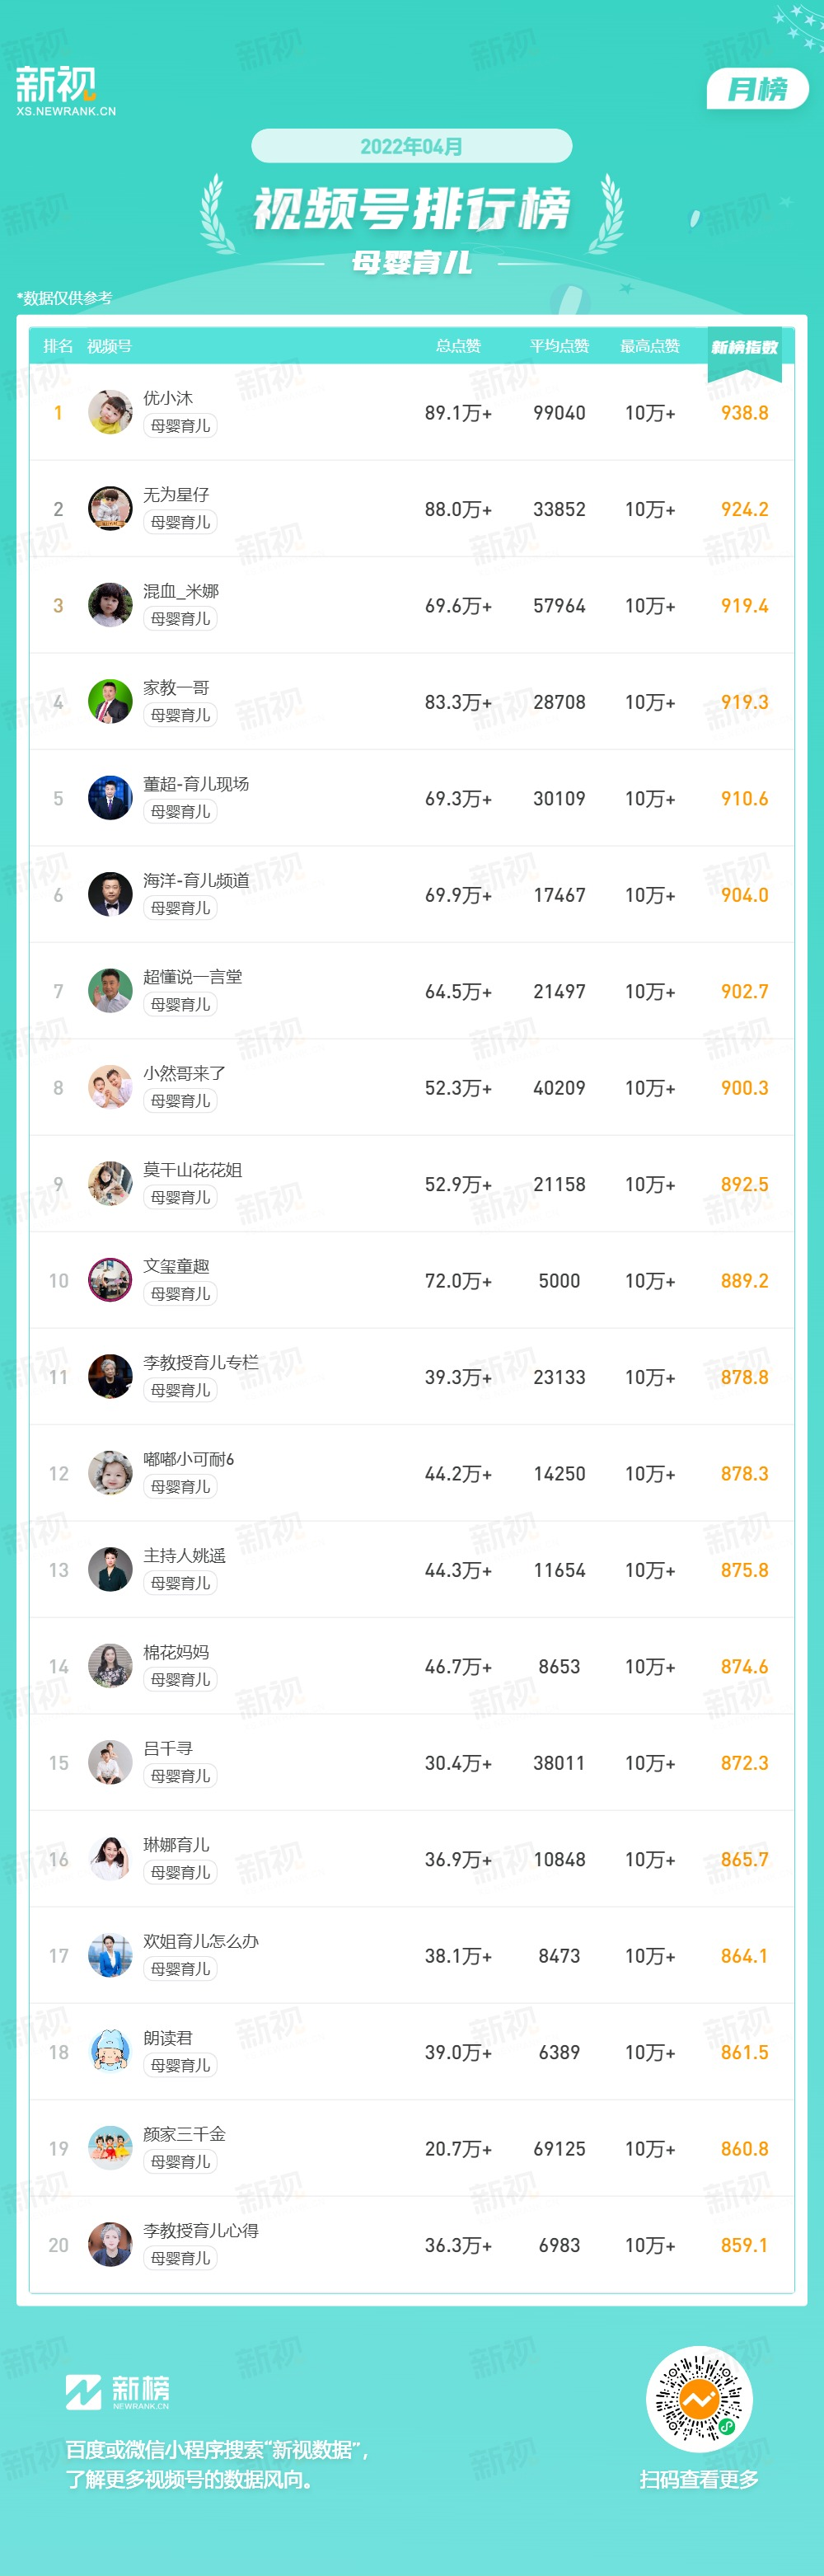Screen dimensions: 824x2576
Task: Open 颜家三千金 avatar picture
Action: tap(110, 2148)
